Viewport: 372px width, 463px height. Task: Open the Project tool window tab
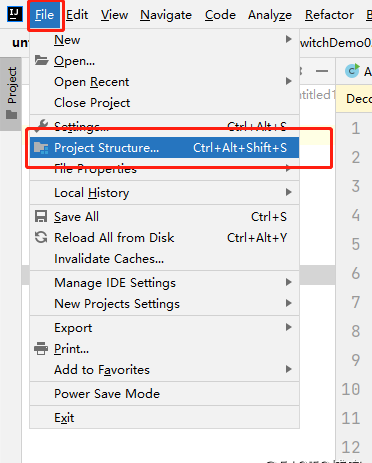pyautogui.click(x=12, y=93)
